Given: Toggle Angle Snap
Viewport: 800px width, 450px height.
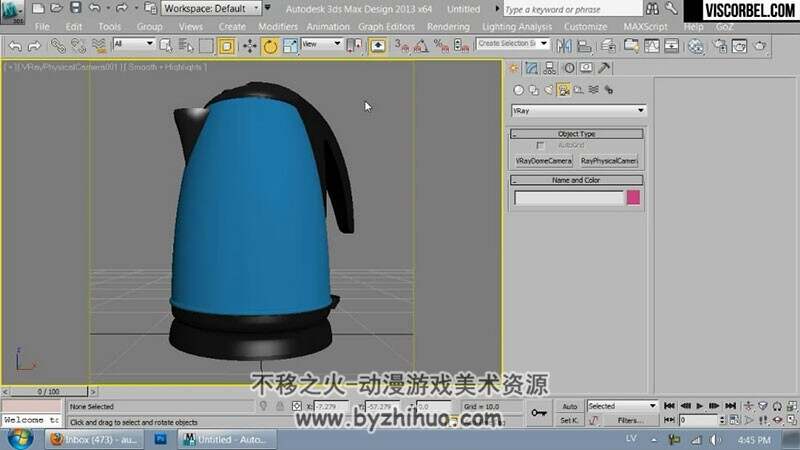Looking at the screenshot, I should click(421, 46).
